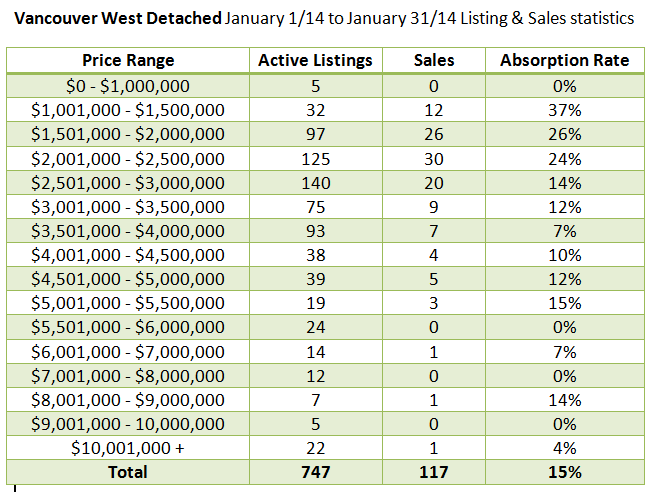
Task: Select the '$2,001,000 - $2,500,000' cell
Action: click(x=128, y=159)
